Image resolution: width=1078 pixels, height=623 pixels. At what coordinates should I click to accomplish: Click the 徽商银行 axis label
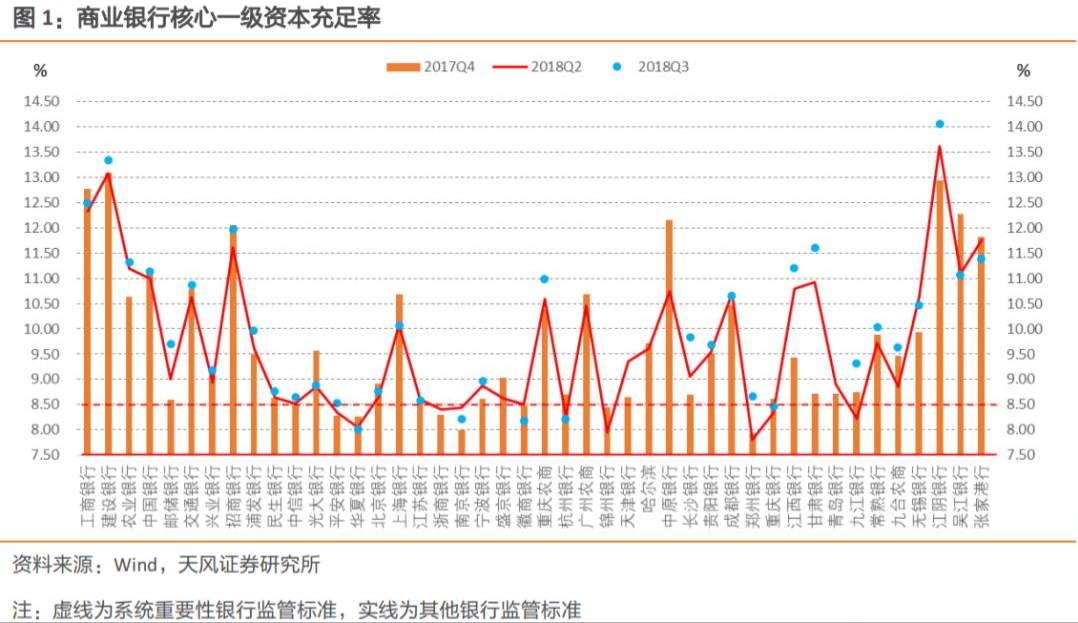(525, 496)
